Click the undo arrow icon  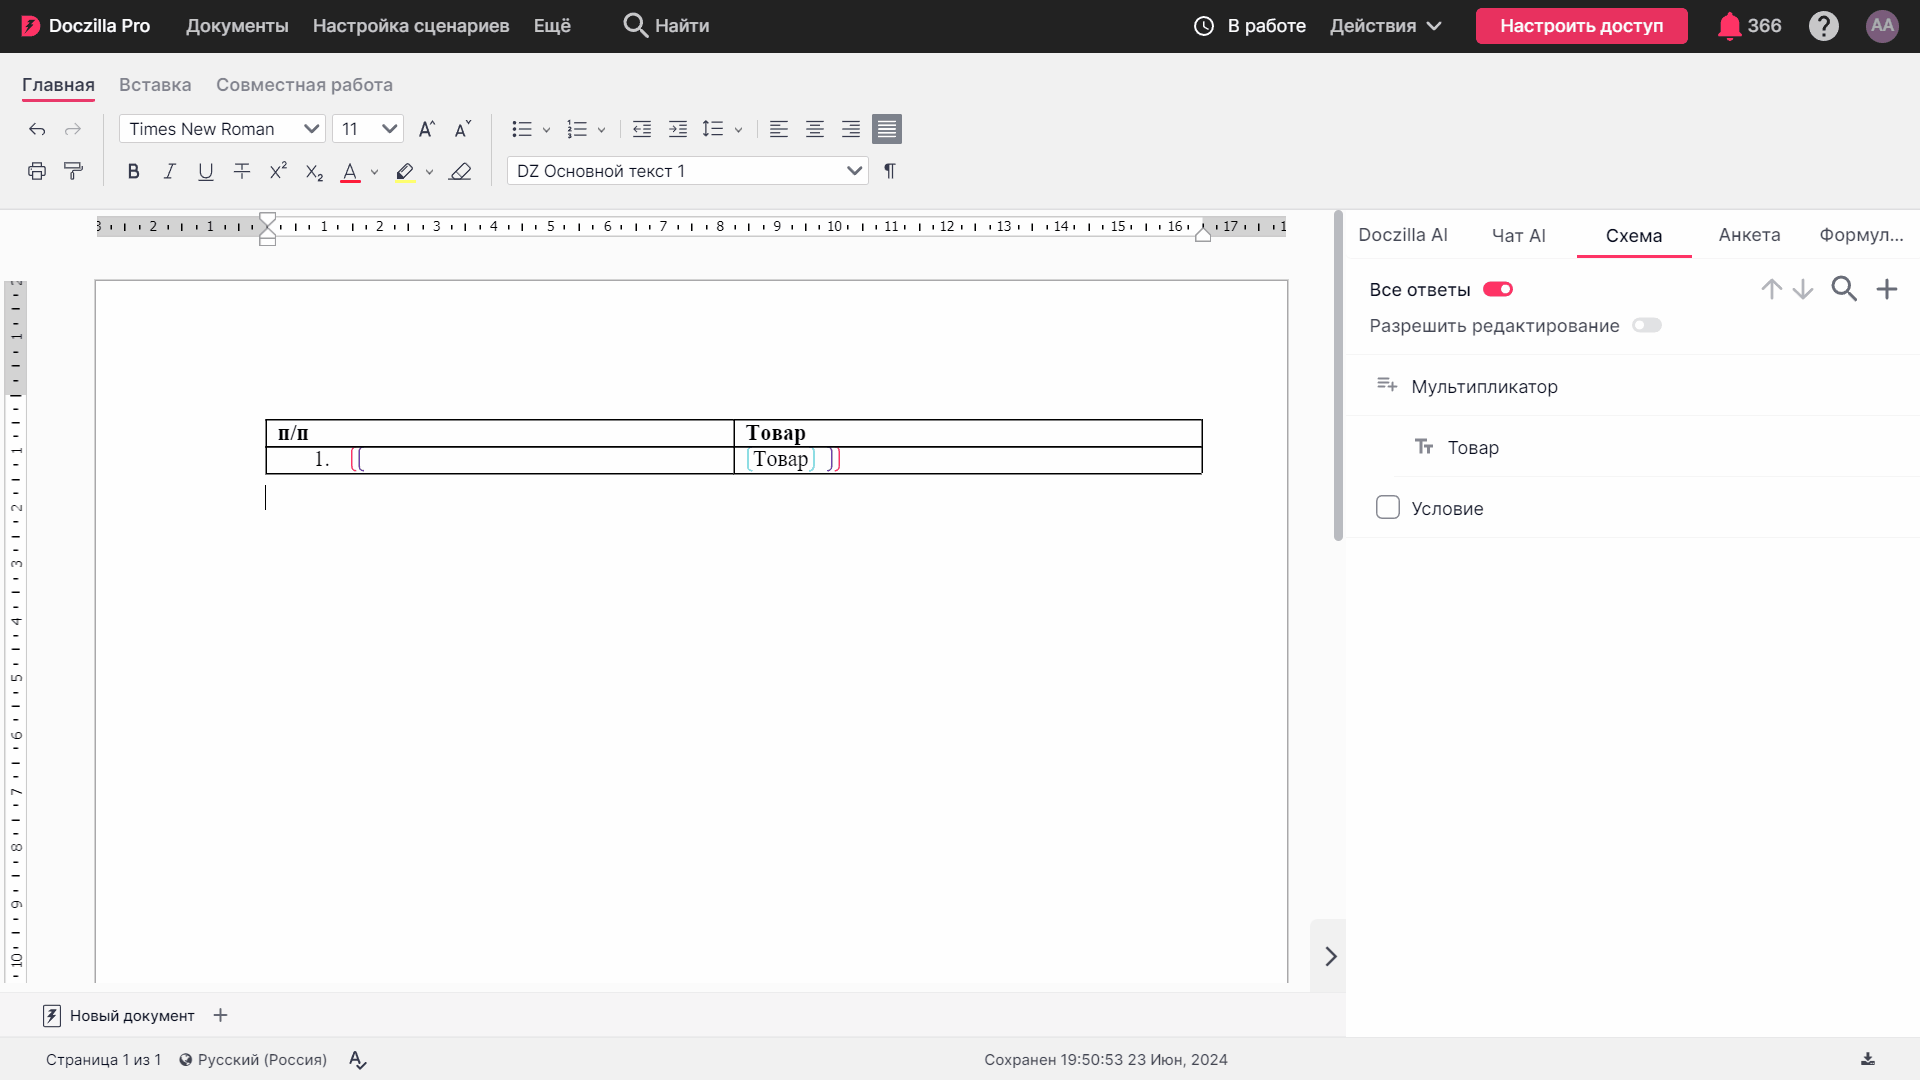37,129
